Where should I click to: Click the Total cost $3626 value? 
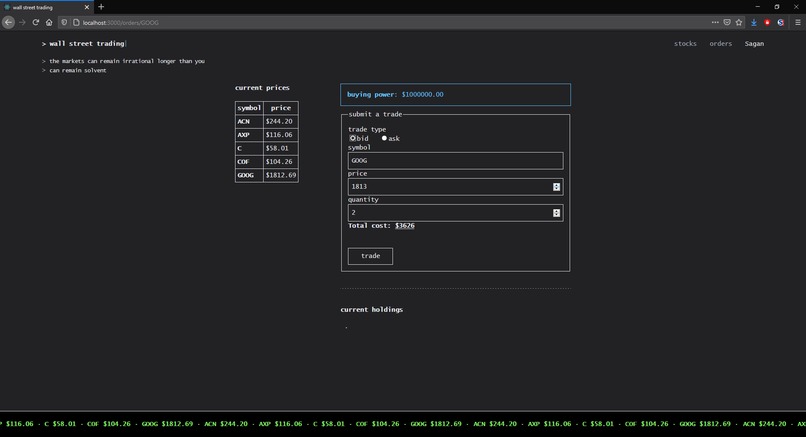coord(405,226)
